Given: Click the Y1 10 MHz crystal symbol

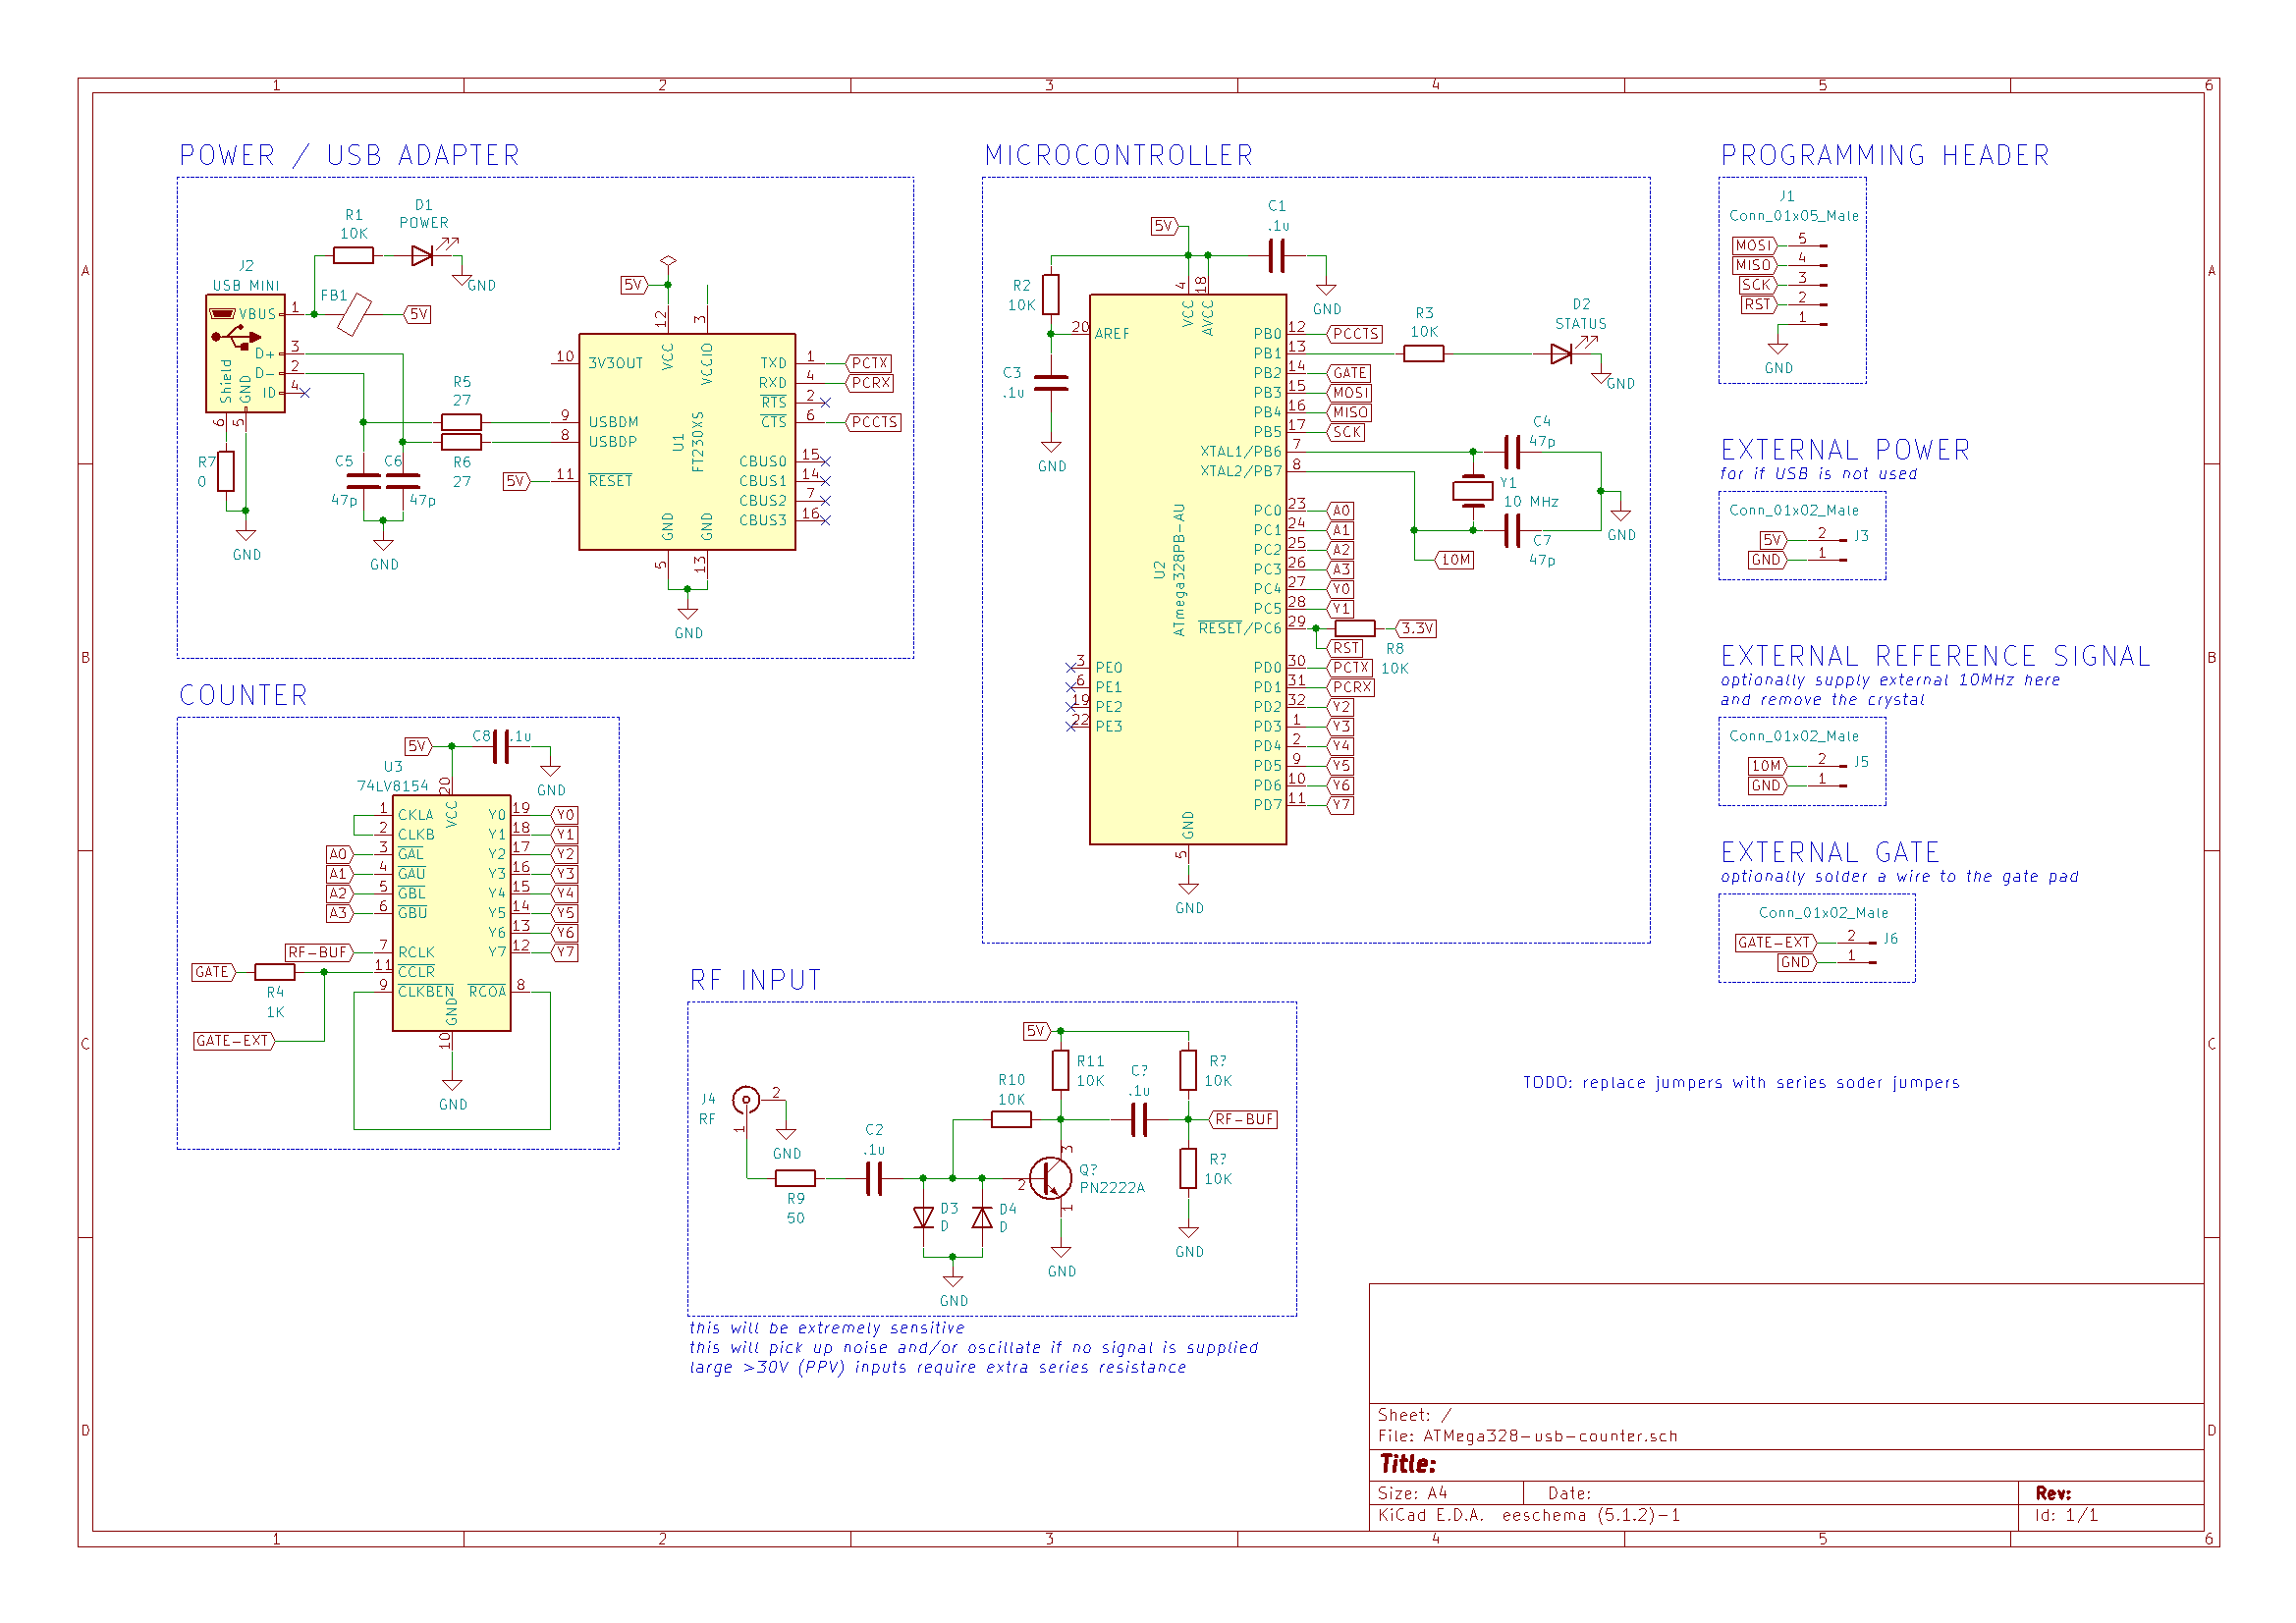Looking at the screenshot, I should (1473, 490).
